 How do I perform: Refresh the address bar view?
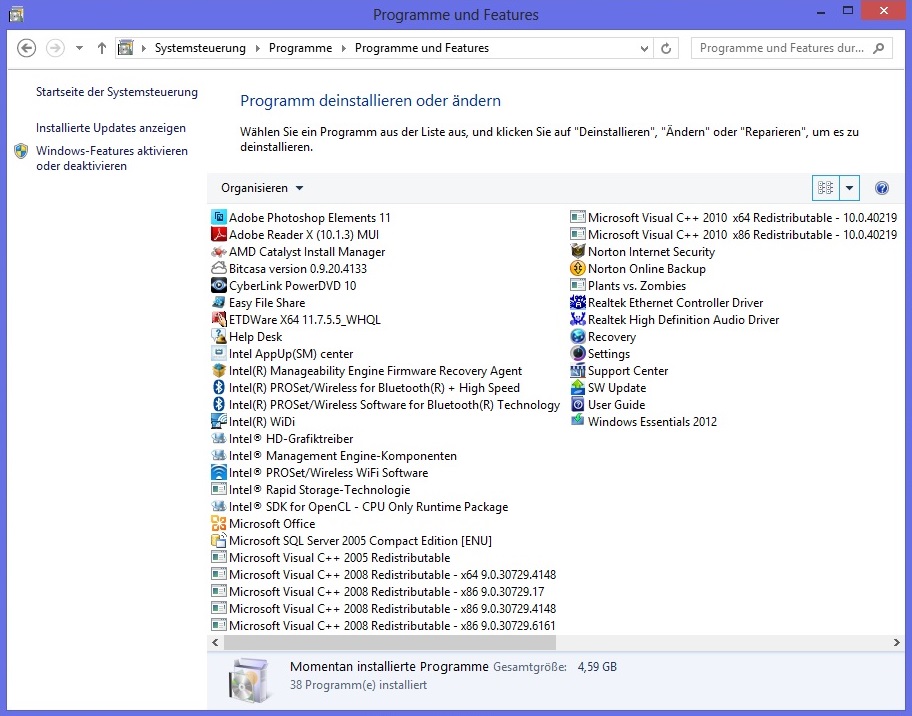666,48
